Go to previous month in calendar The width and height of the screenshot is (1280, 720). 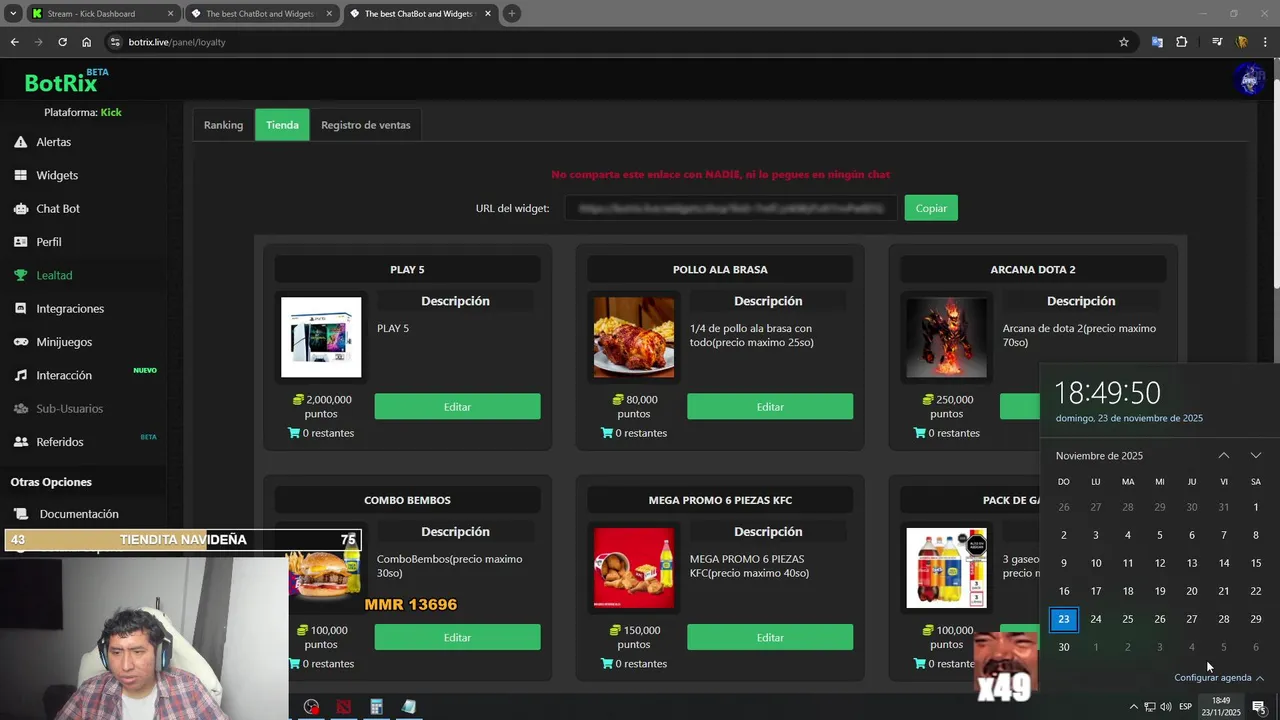point(1223,455)
